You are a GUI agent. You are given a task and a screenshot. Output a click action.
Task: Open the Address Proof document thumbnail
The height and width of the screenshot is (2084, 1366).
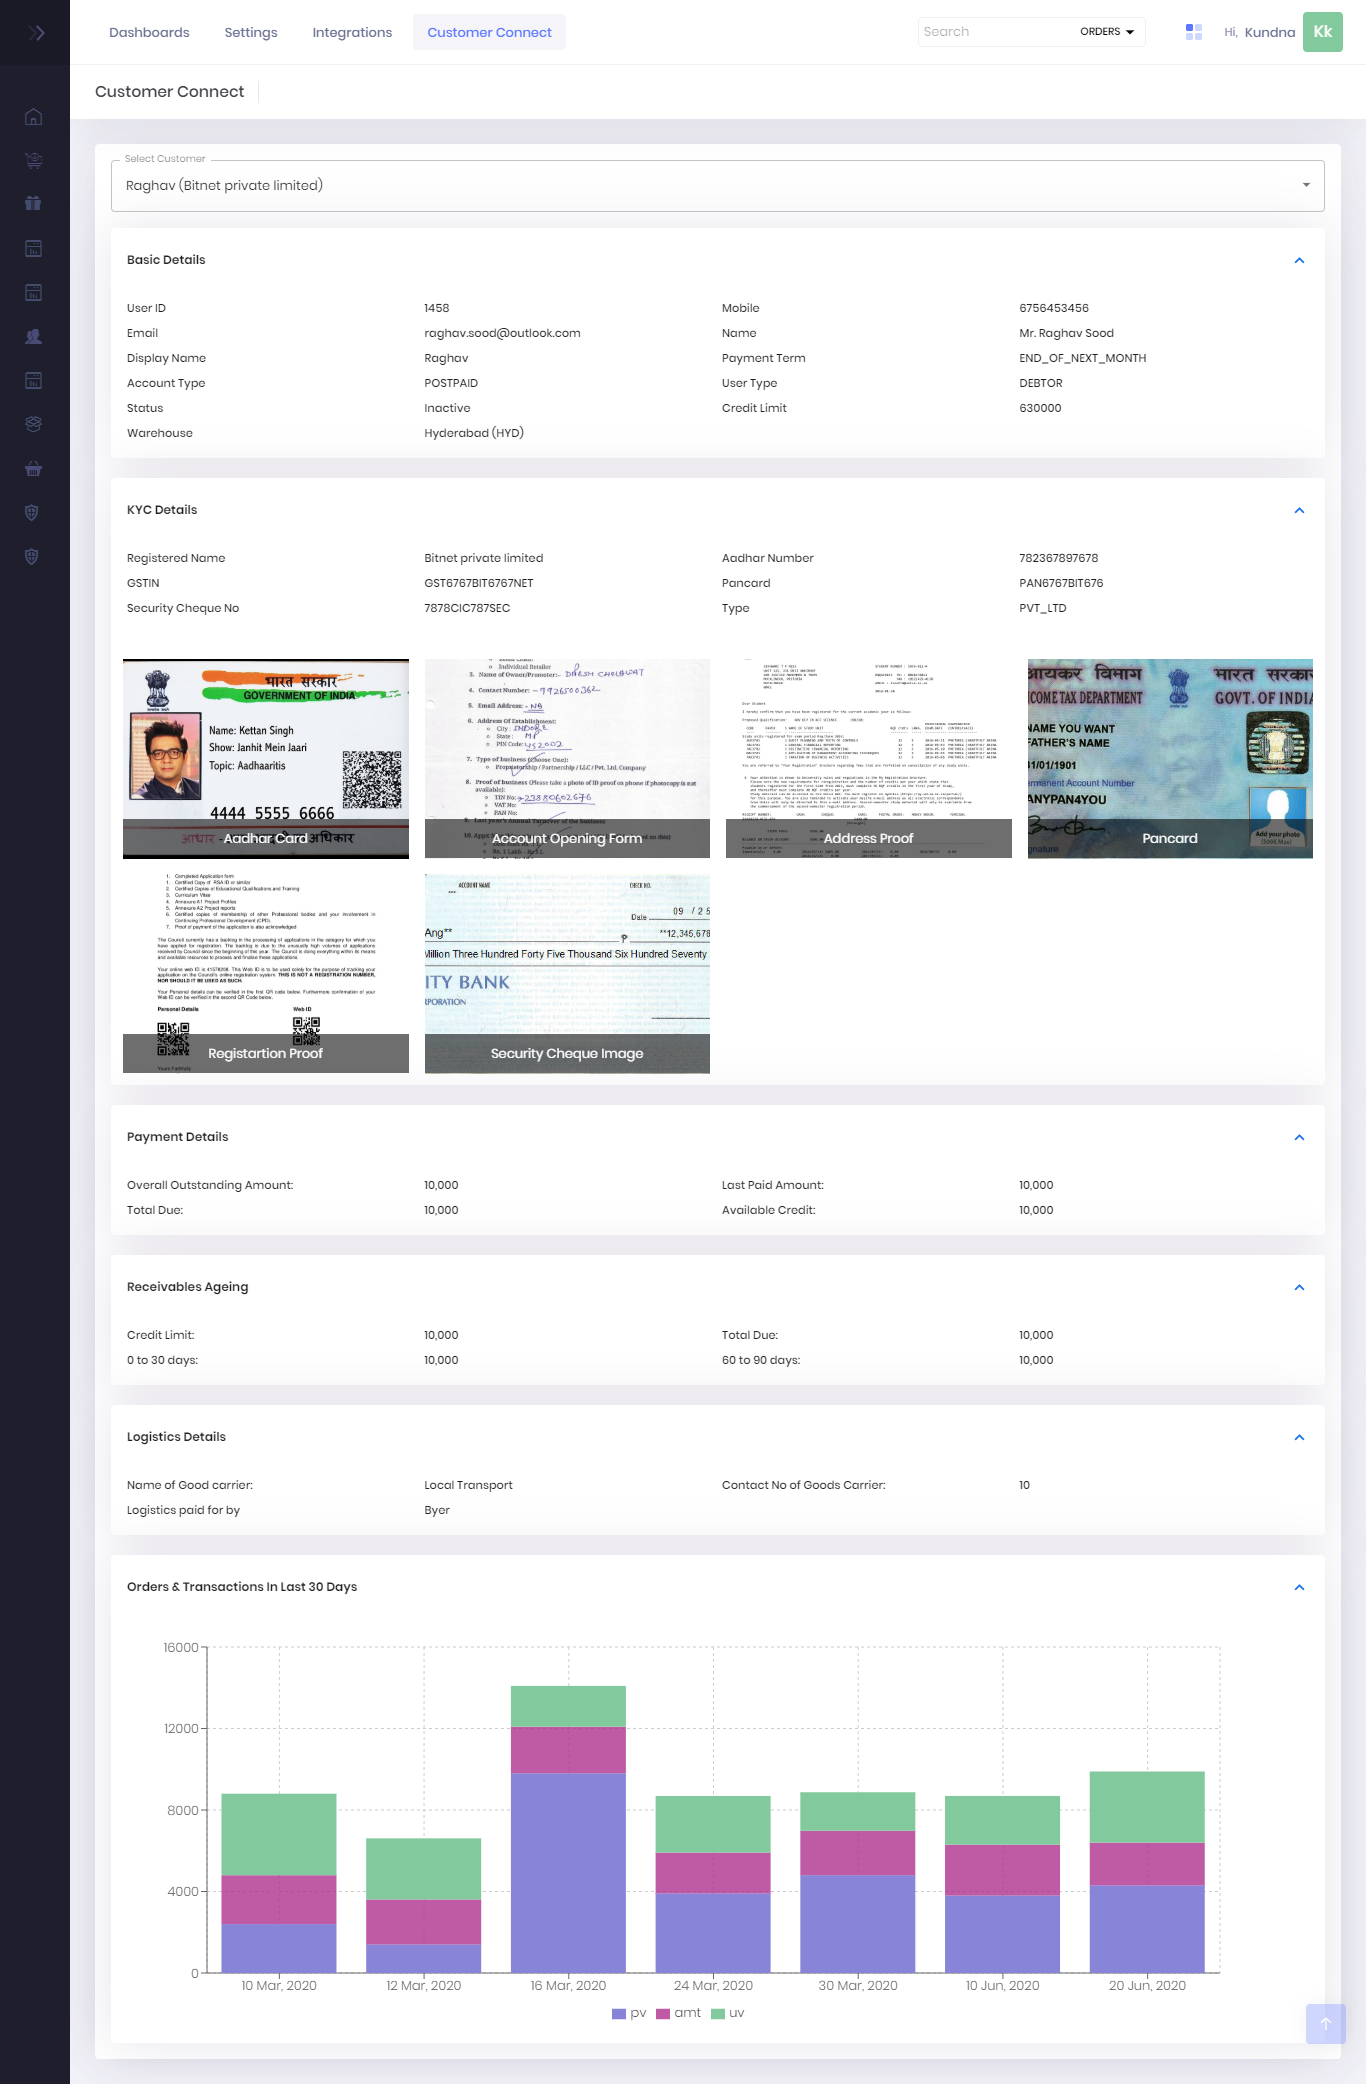[x=869, y=759]
